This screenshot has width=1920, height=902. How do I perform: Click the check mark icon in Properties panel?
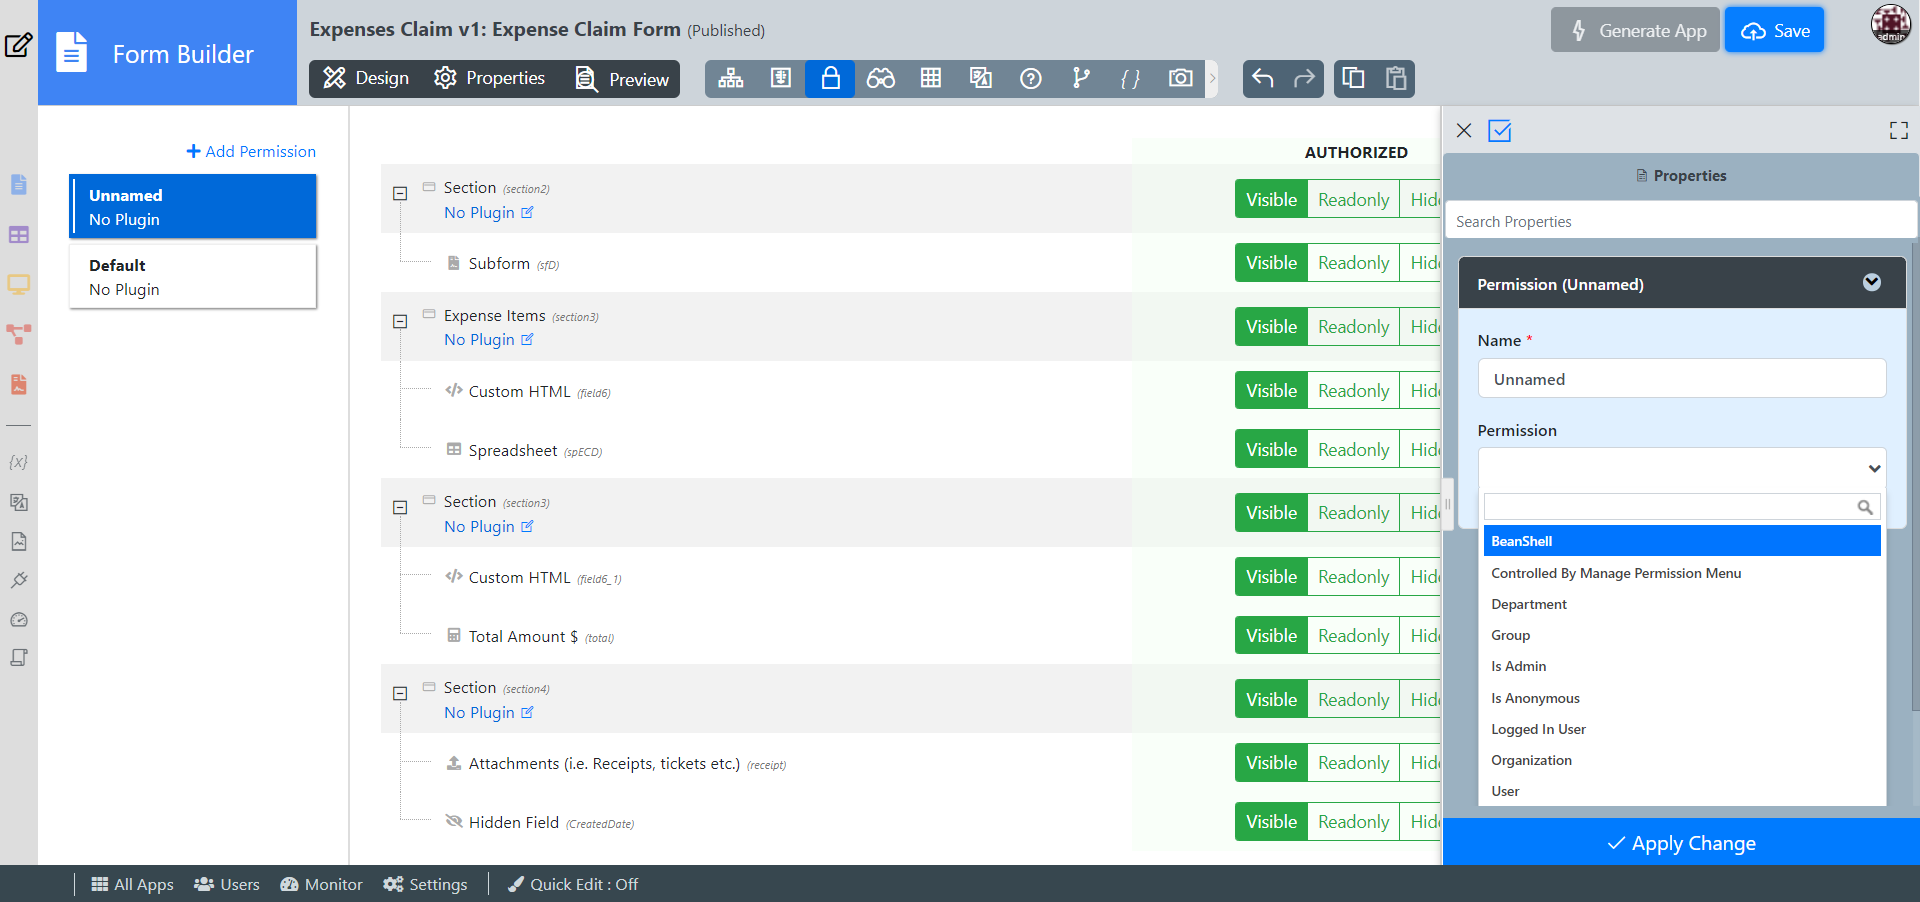coord(1500,130)
